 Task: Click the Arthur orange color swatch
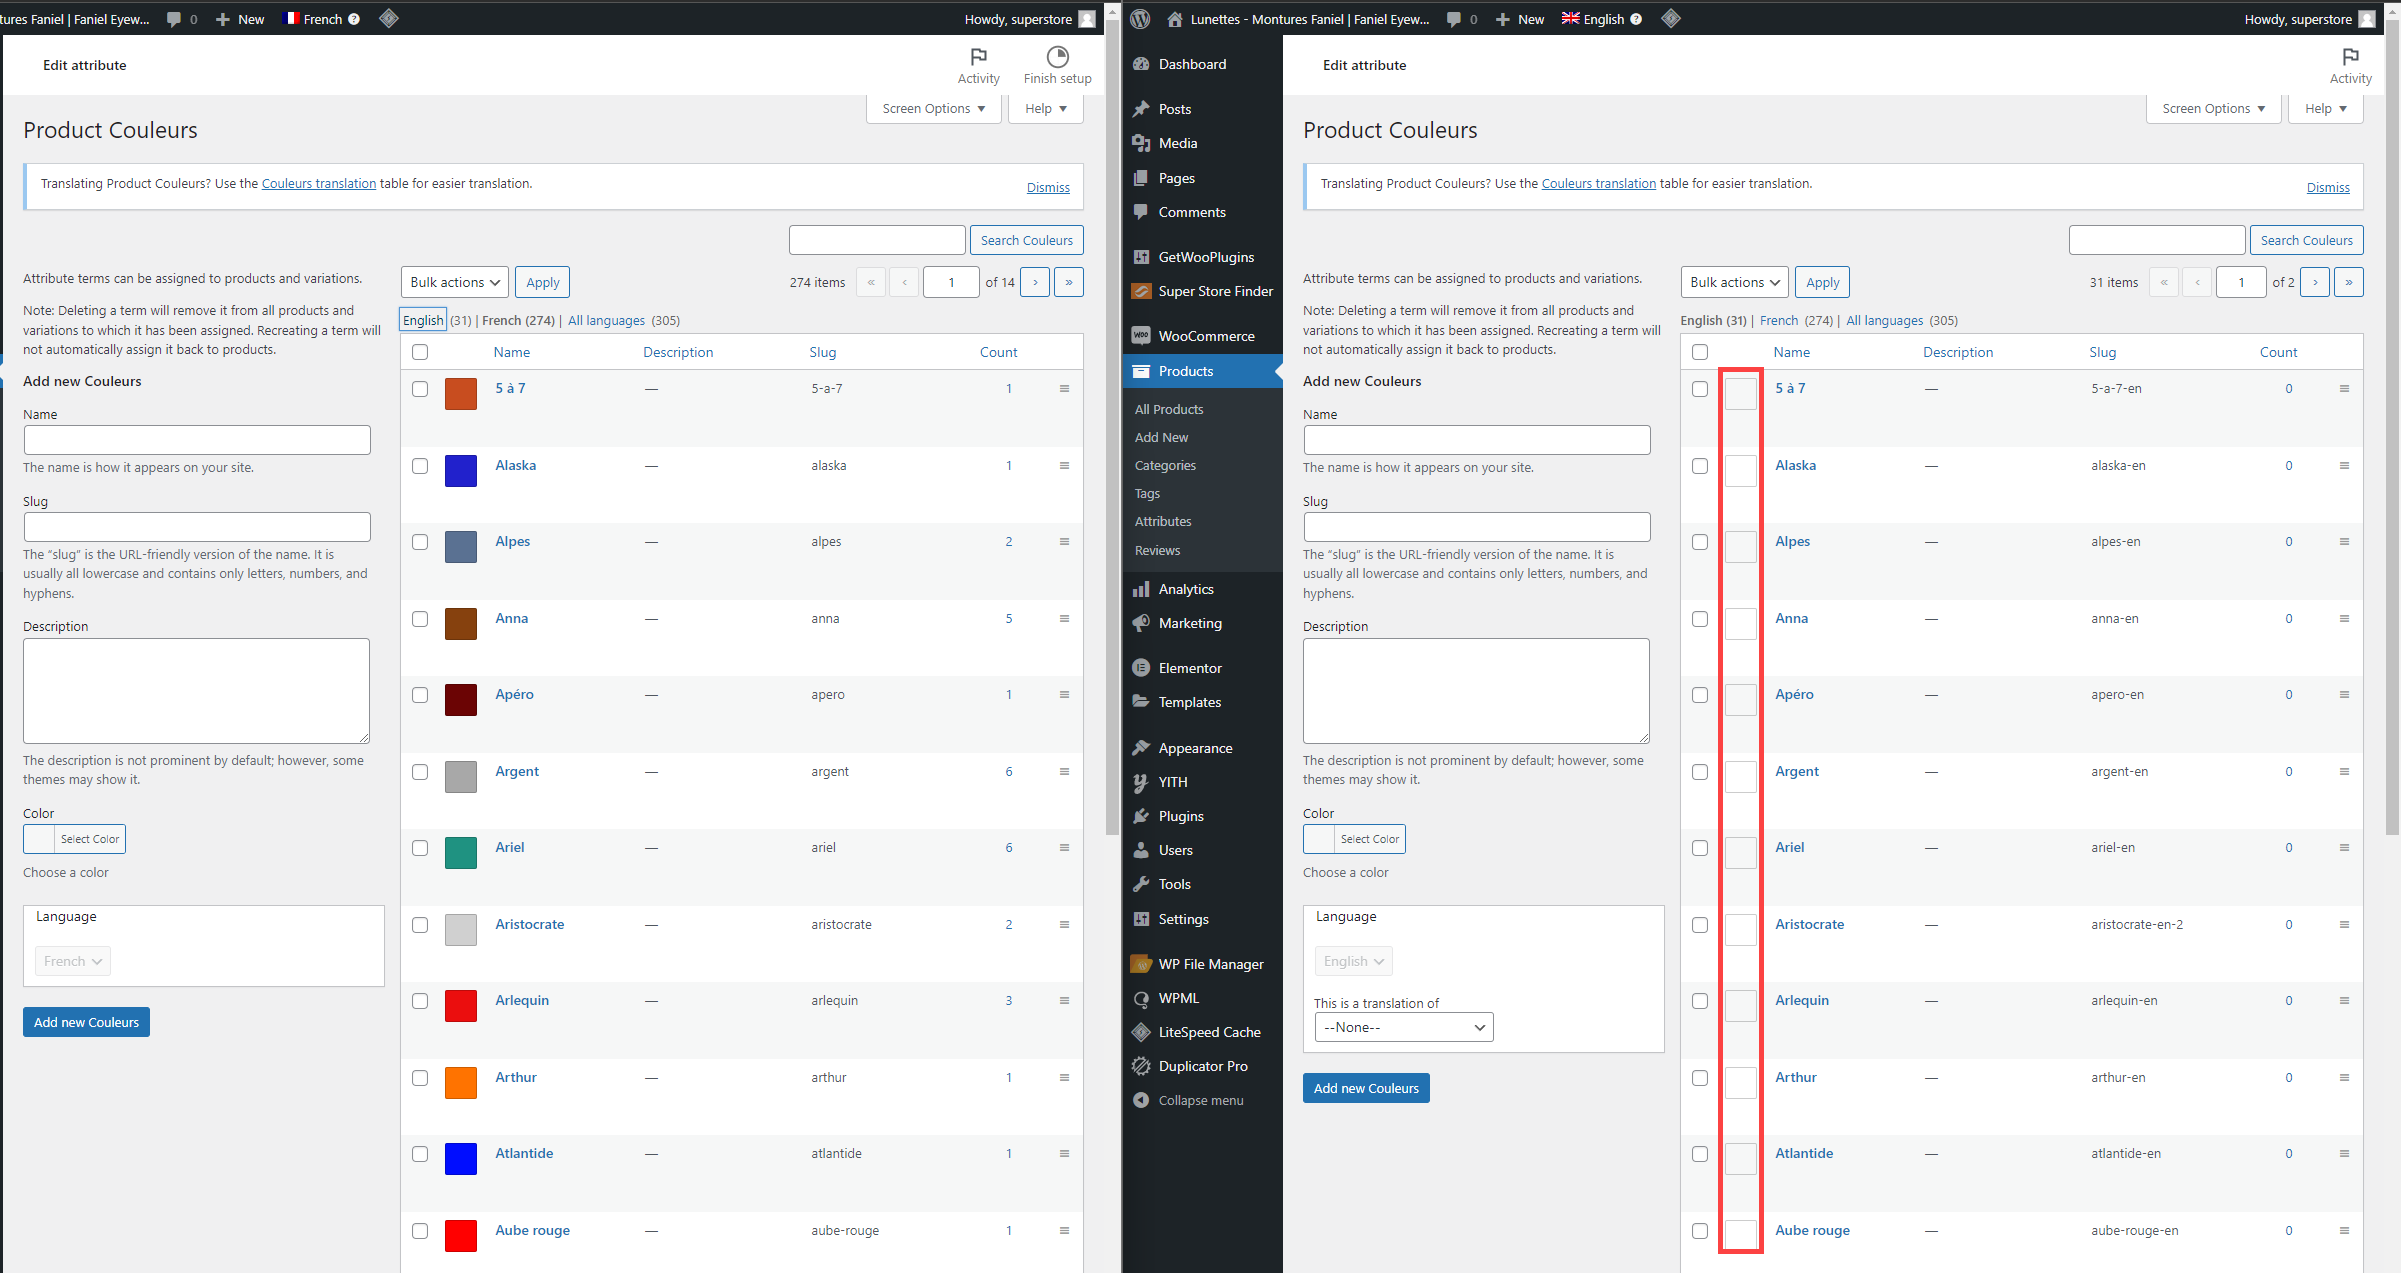pyautogui.click(x=460, y=1082)
